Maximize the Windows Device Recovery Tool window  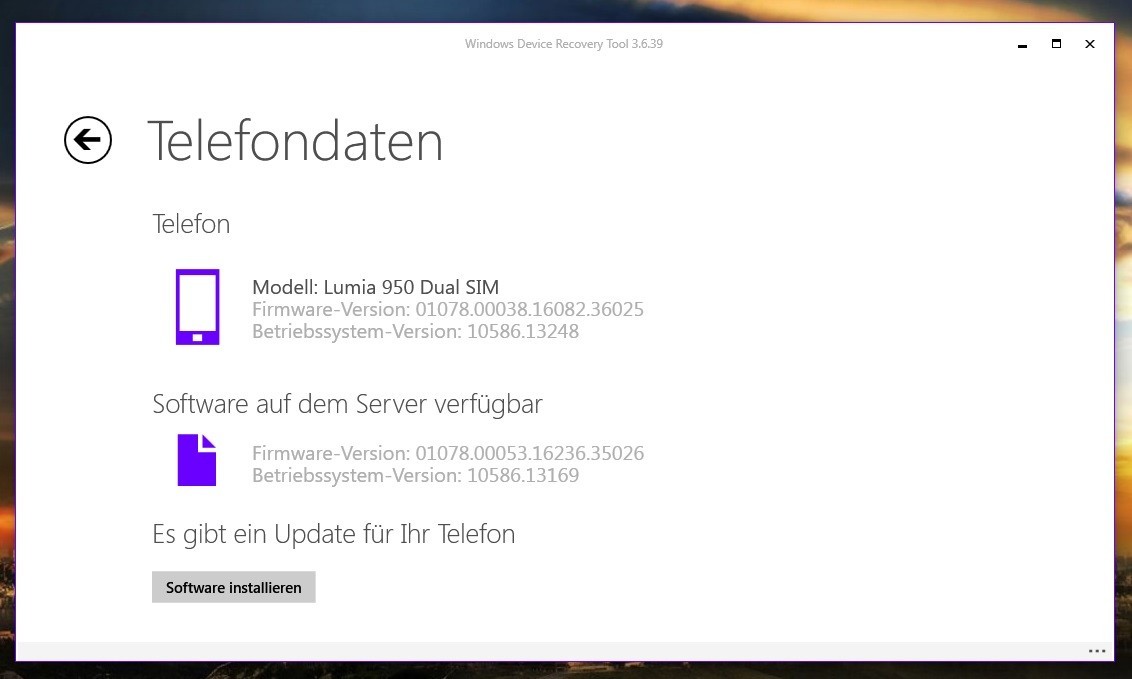point(1056,44)
